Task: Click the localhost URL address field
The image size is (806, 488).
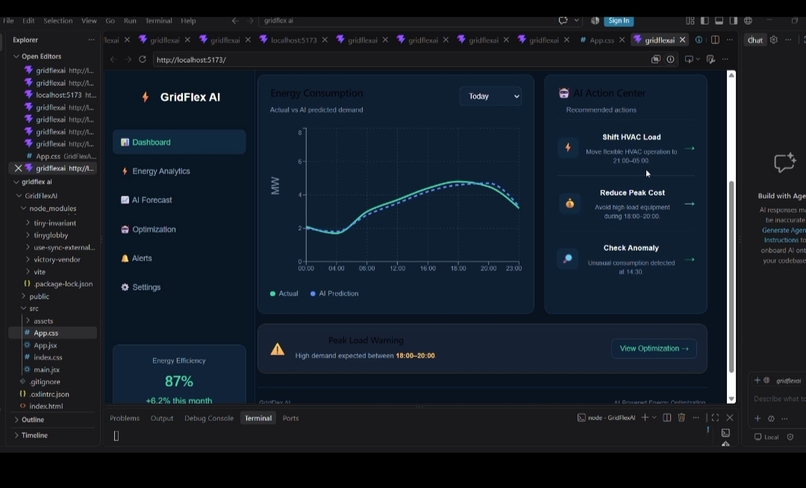Action: tap(401, 60)
